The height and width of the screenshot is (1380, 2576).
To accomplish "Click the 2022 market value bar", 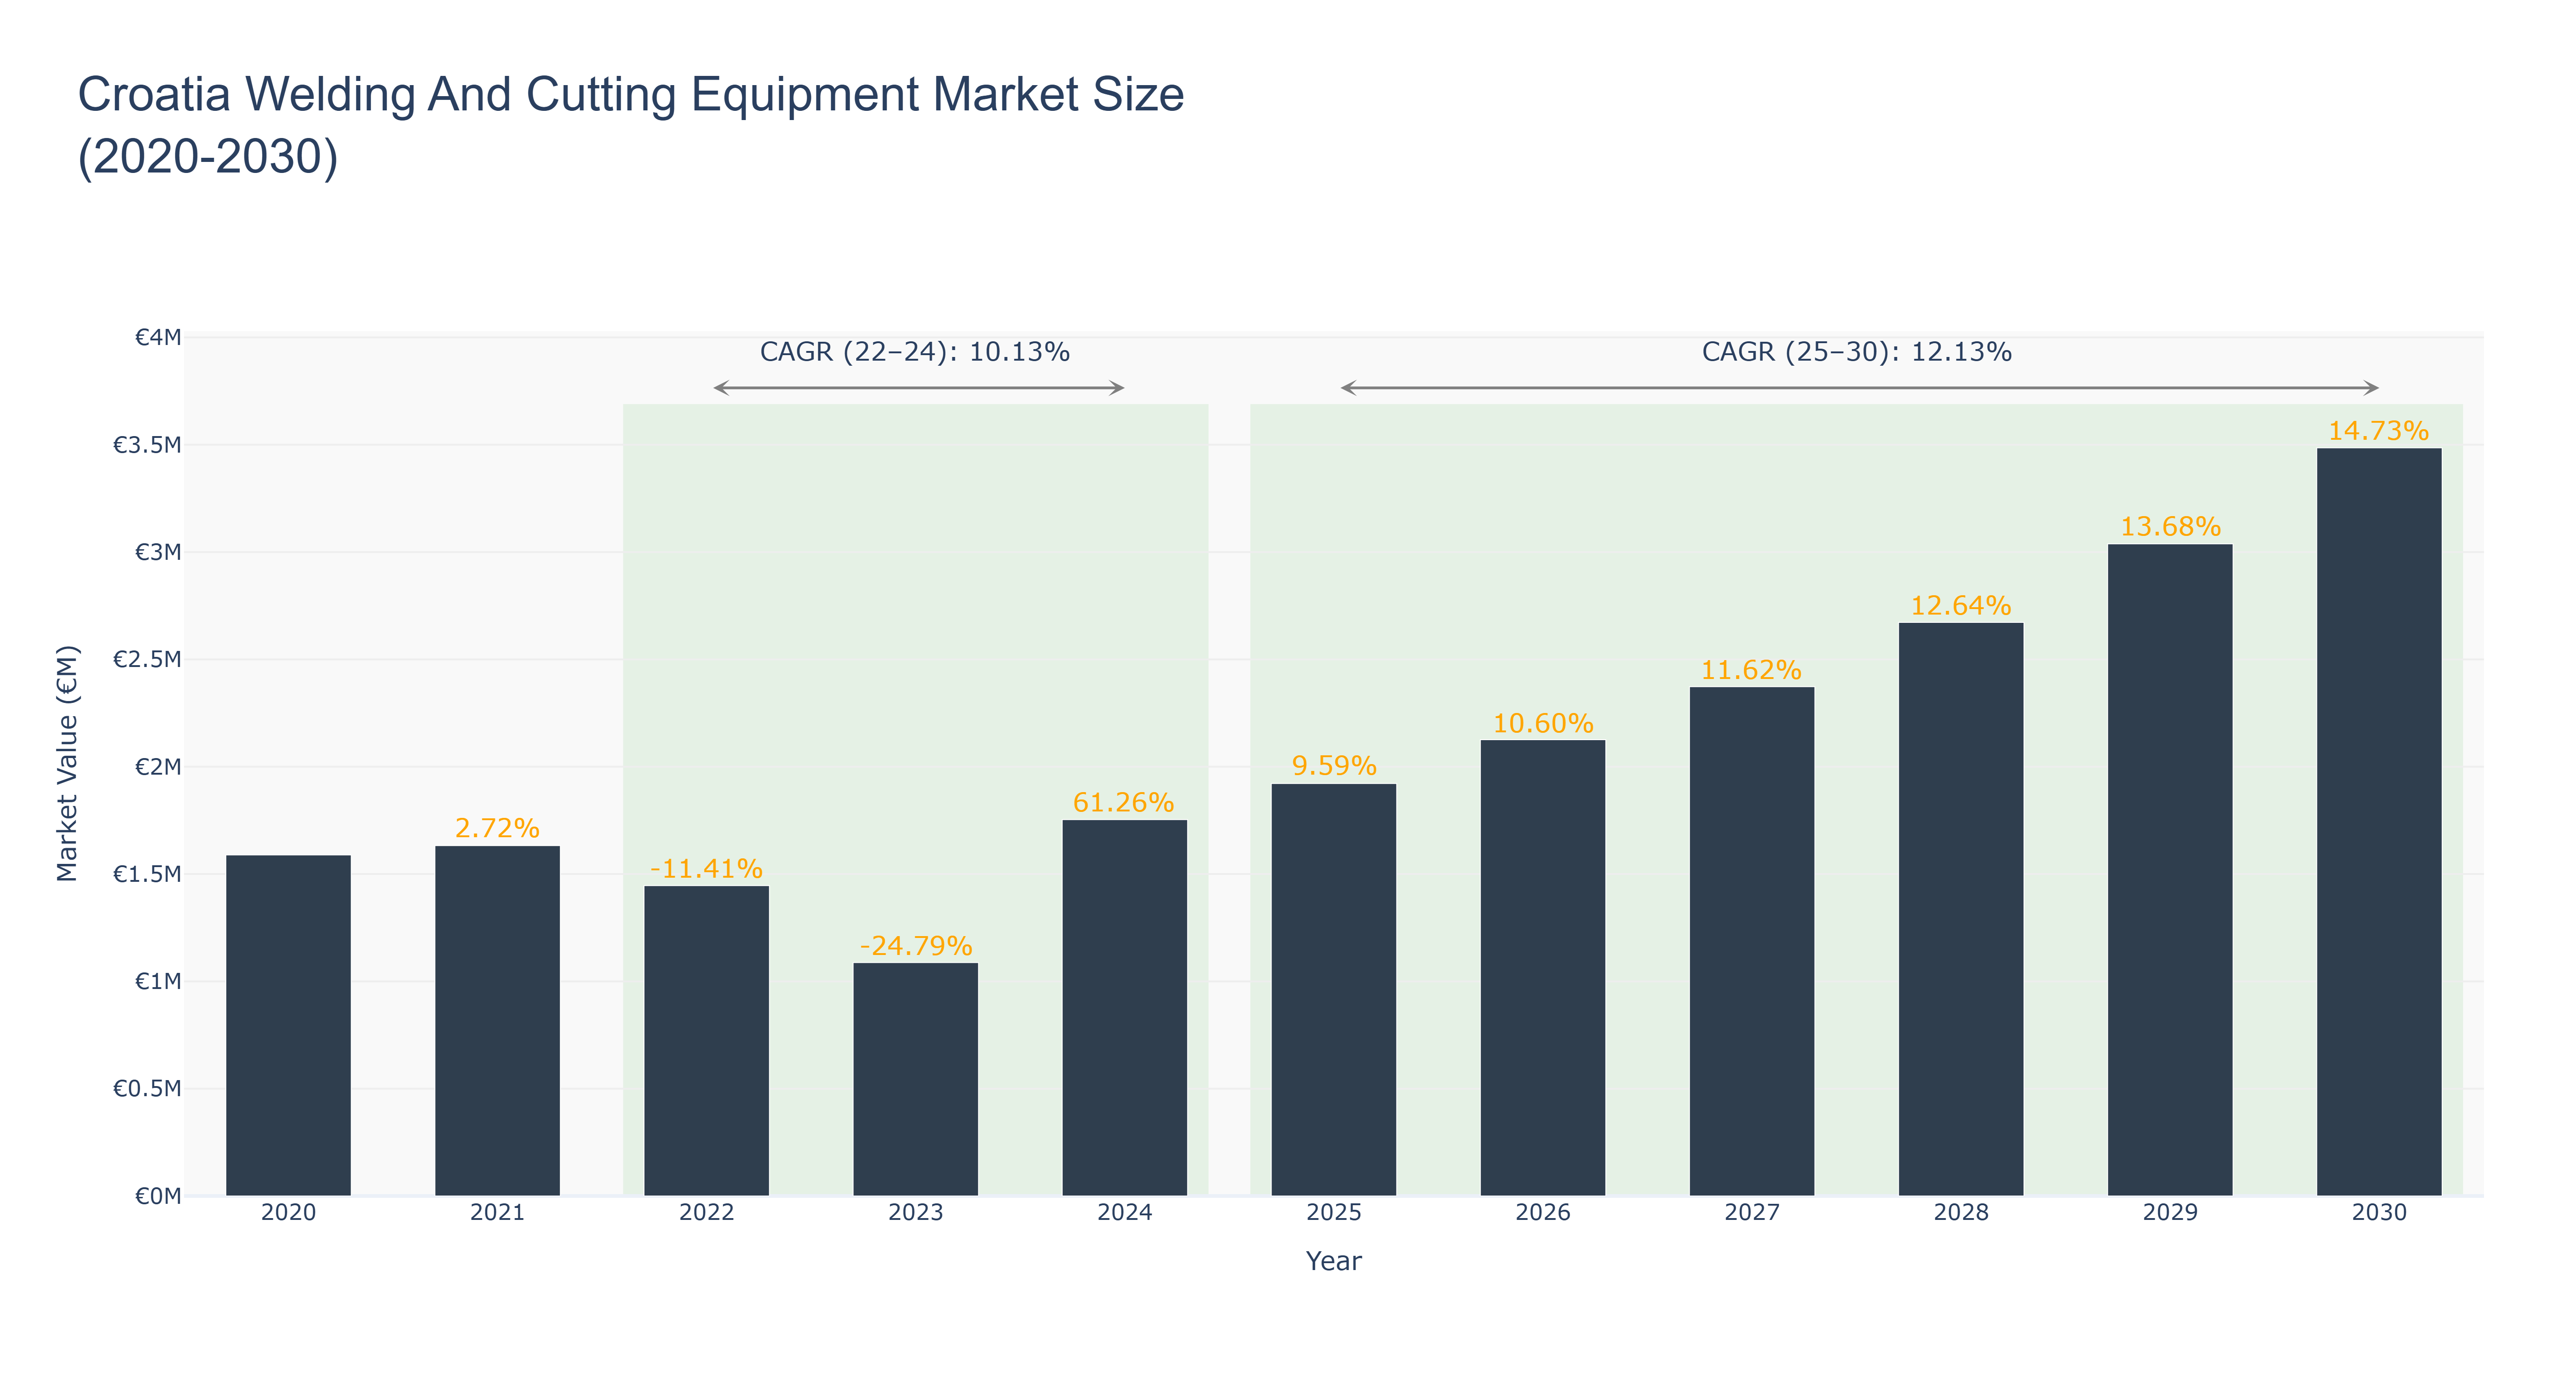I will tap(706, 1041).
